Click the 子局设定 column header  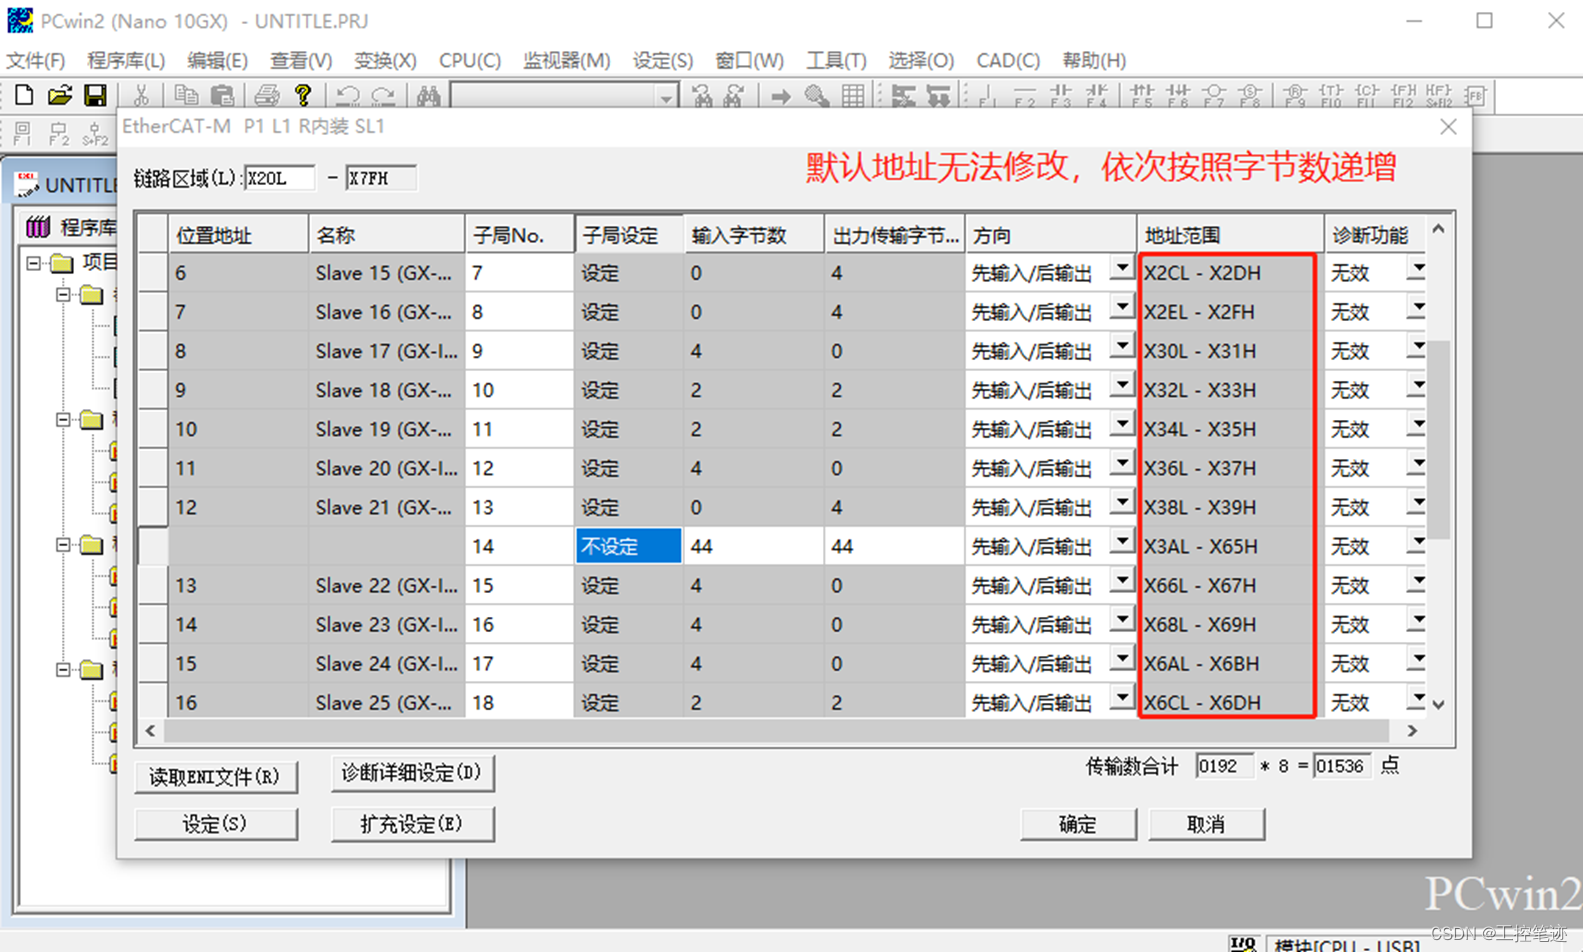629,235
